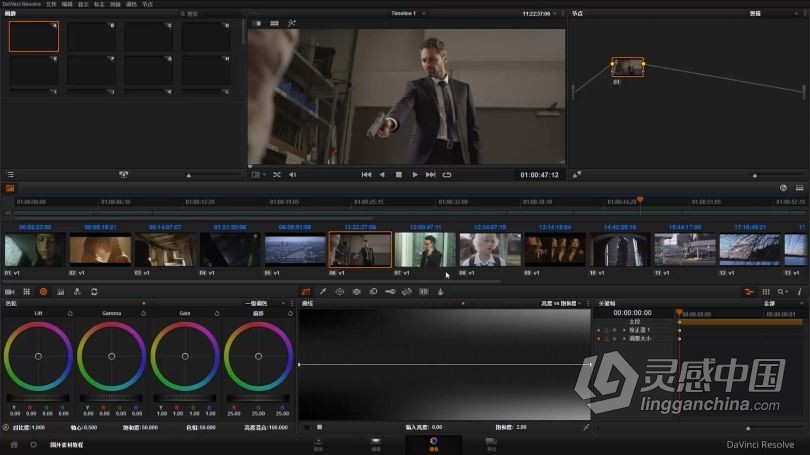The height and width of the screenshot is (455, 810).
Task: Open the 文件 menu
Action: 51,4
